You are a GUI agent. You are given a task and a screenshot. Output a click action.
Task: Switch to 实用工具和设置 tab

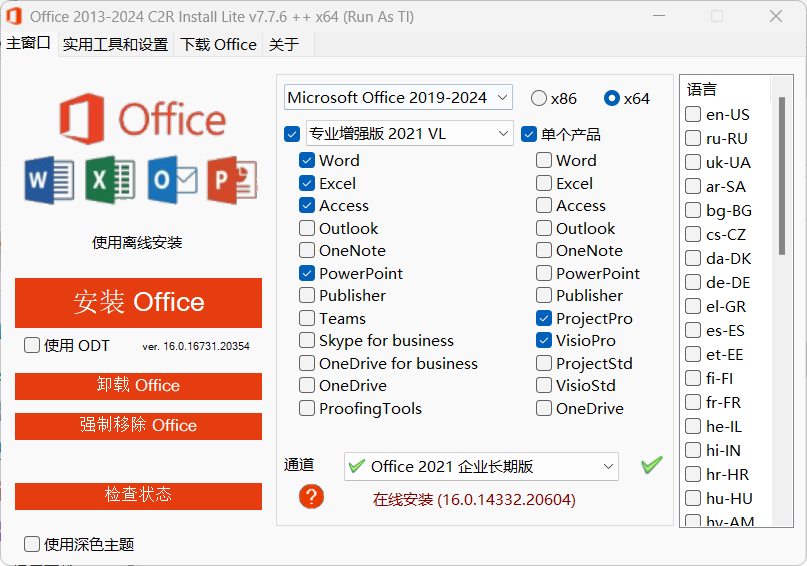(x=115, y=45)
